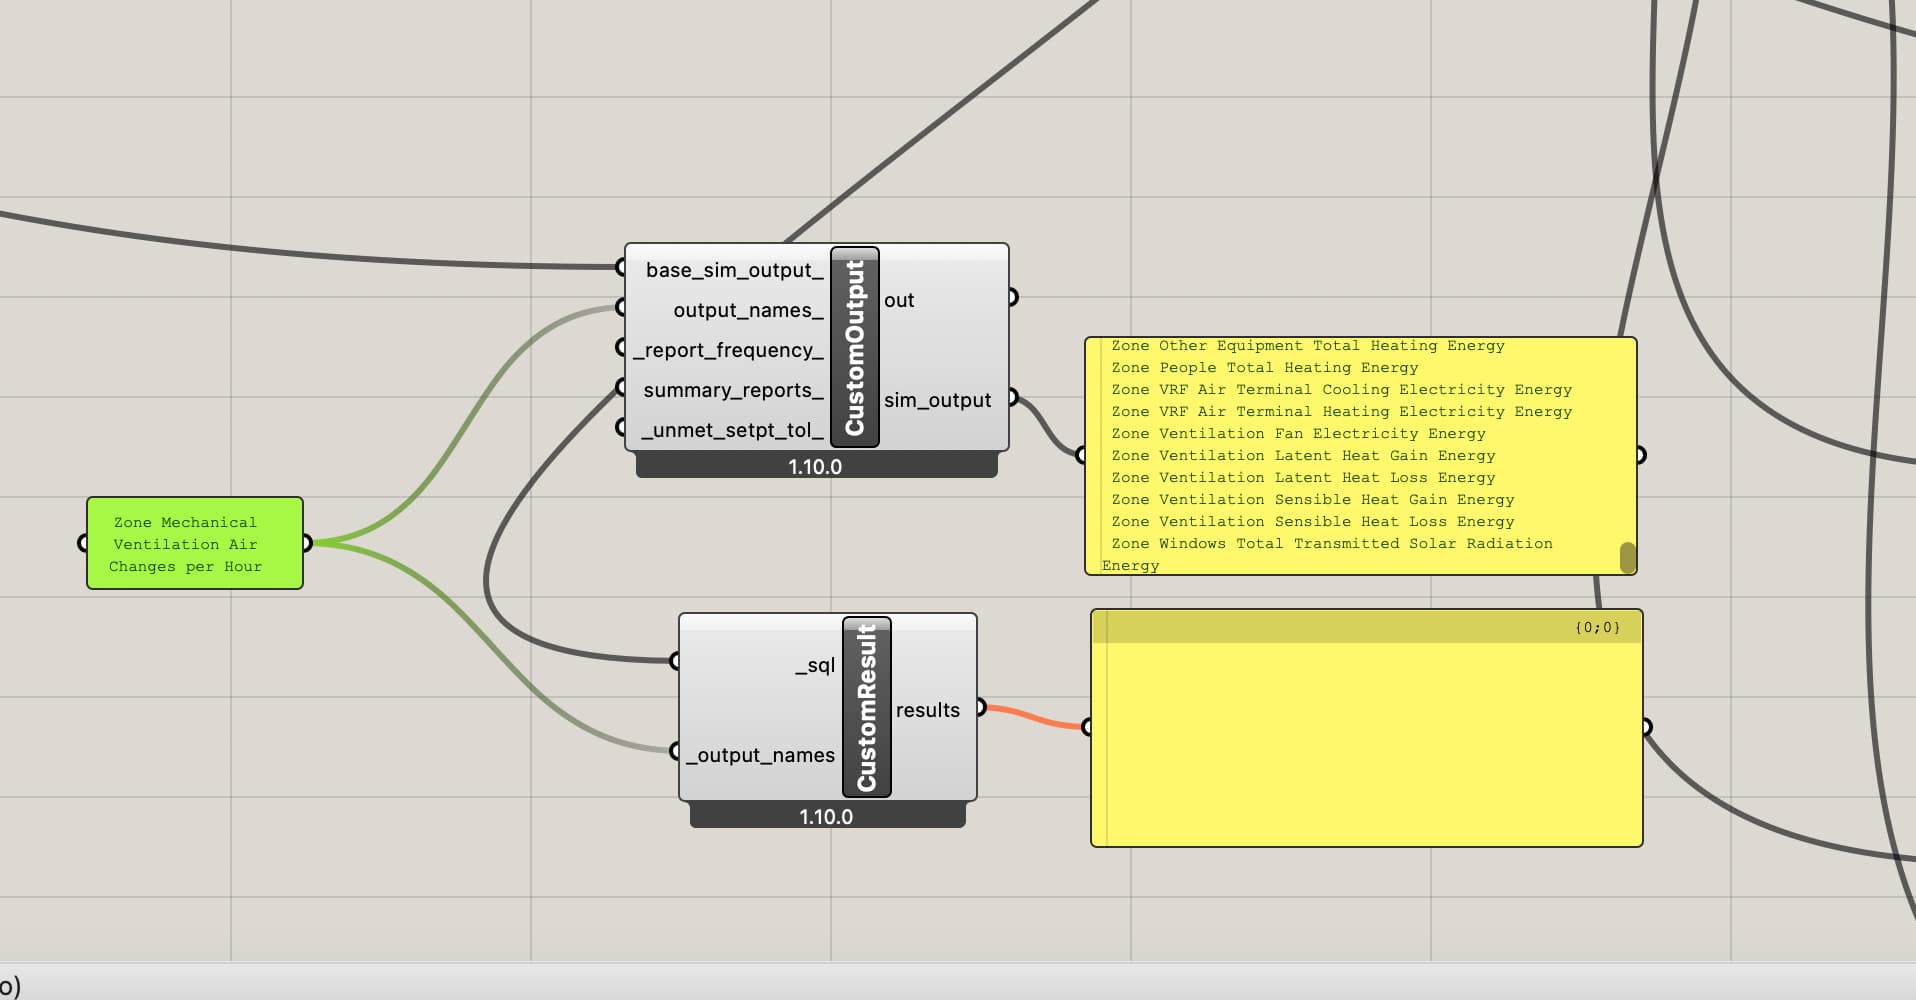
Task: Click the base_sim_output_ input port
Action: point(734,270)
